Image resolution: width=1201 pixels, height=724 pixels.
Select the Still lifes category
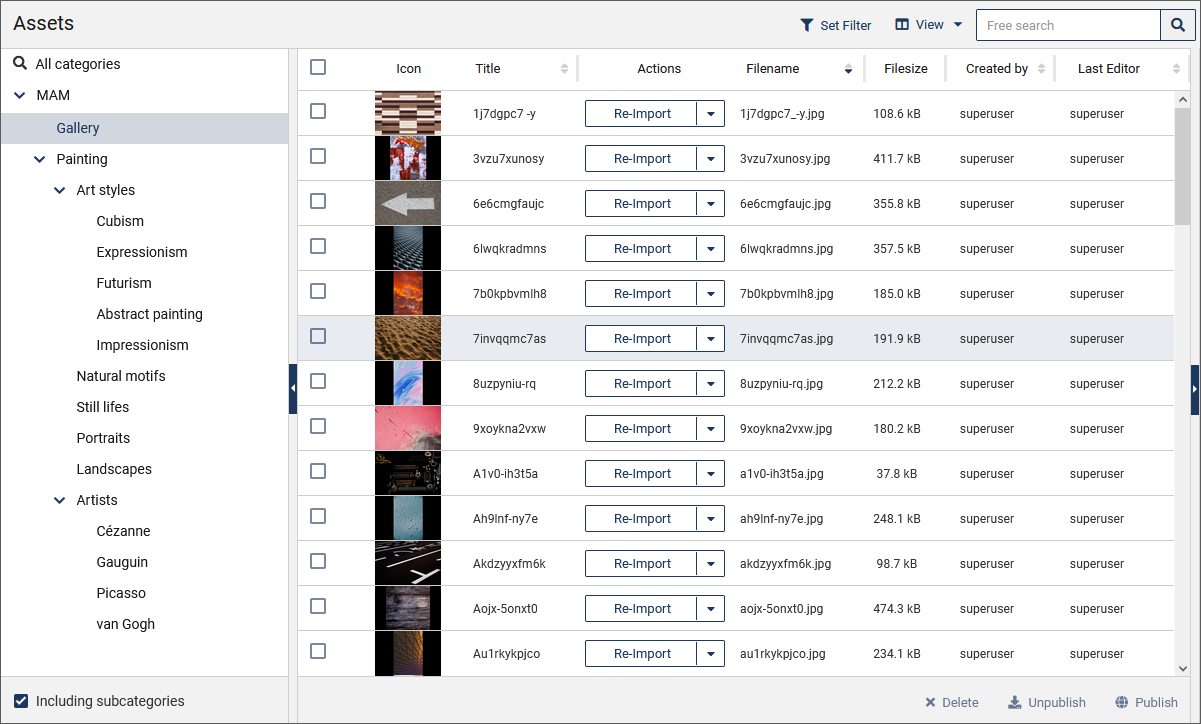pyautogui.click(x=103, y=407)
